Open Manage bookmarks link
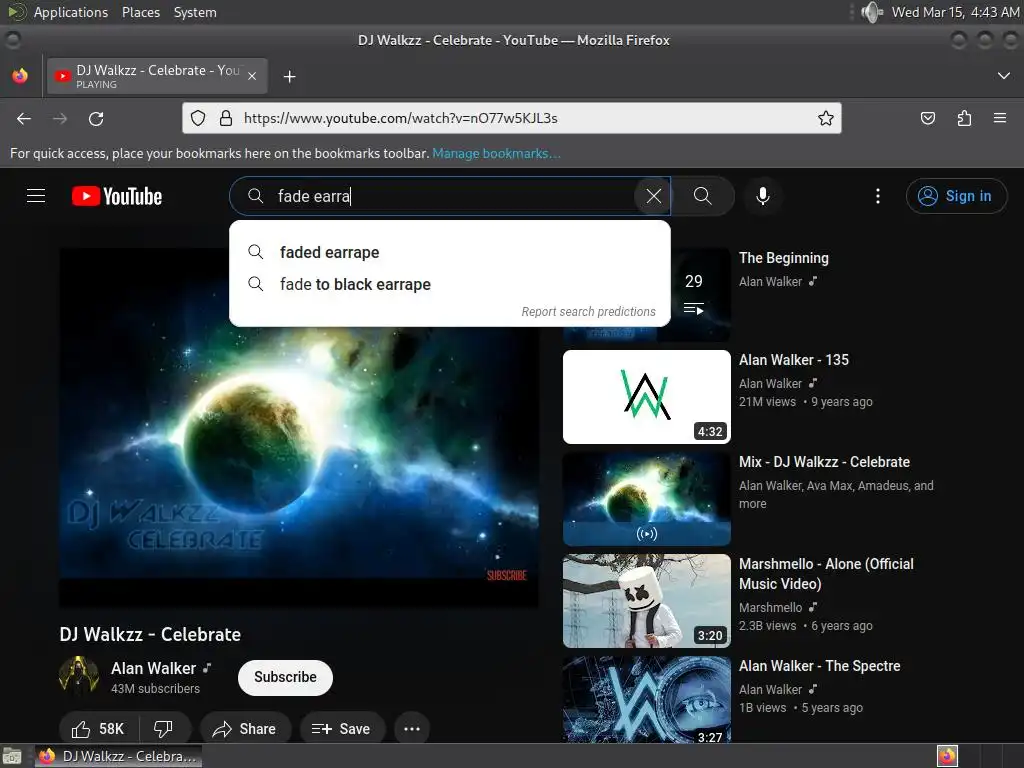 point(496,153)
